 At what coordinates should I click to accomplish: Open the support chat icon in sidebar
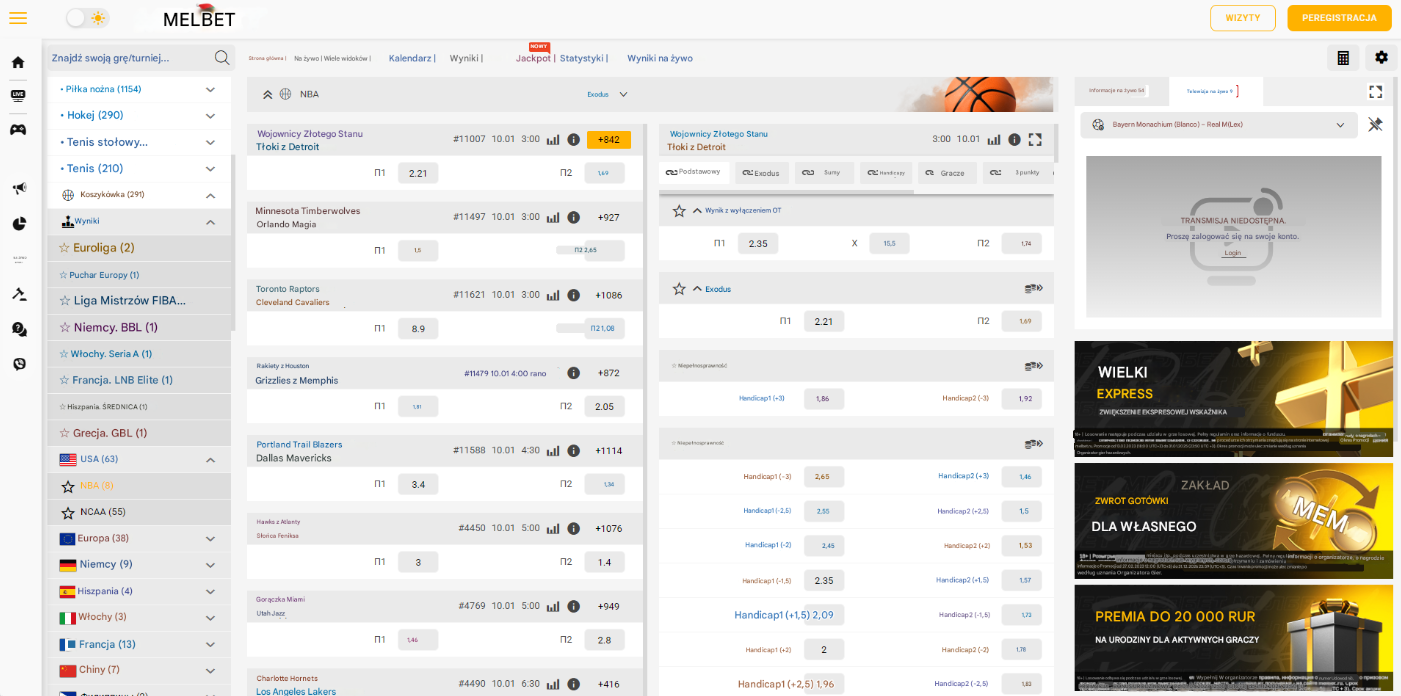click(x=18, y=329)
